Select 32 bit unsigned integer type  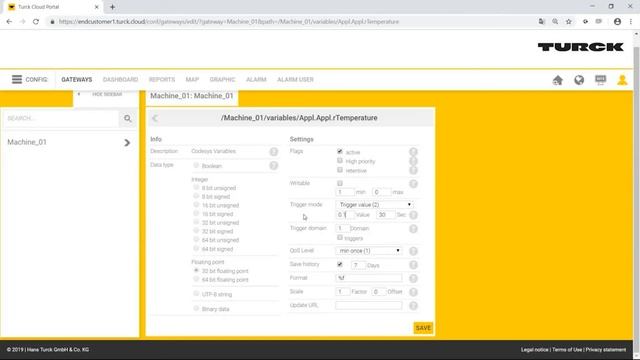tap(196, 222)
